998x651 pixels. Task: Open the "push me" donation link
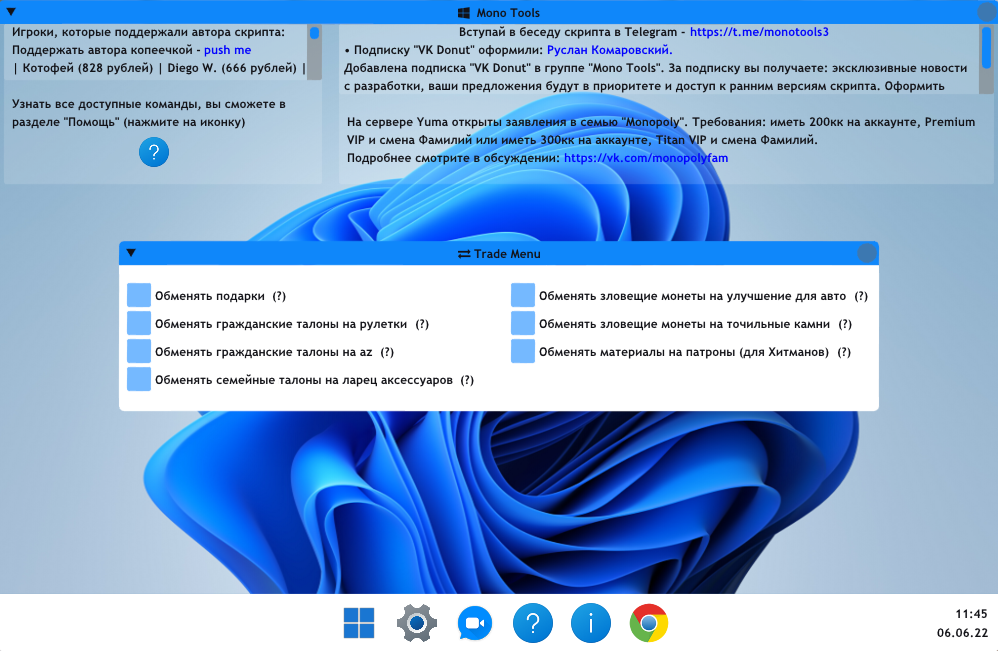227,50
